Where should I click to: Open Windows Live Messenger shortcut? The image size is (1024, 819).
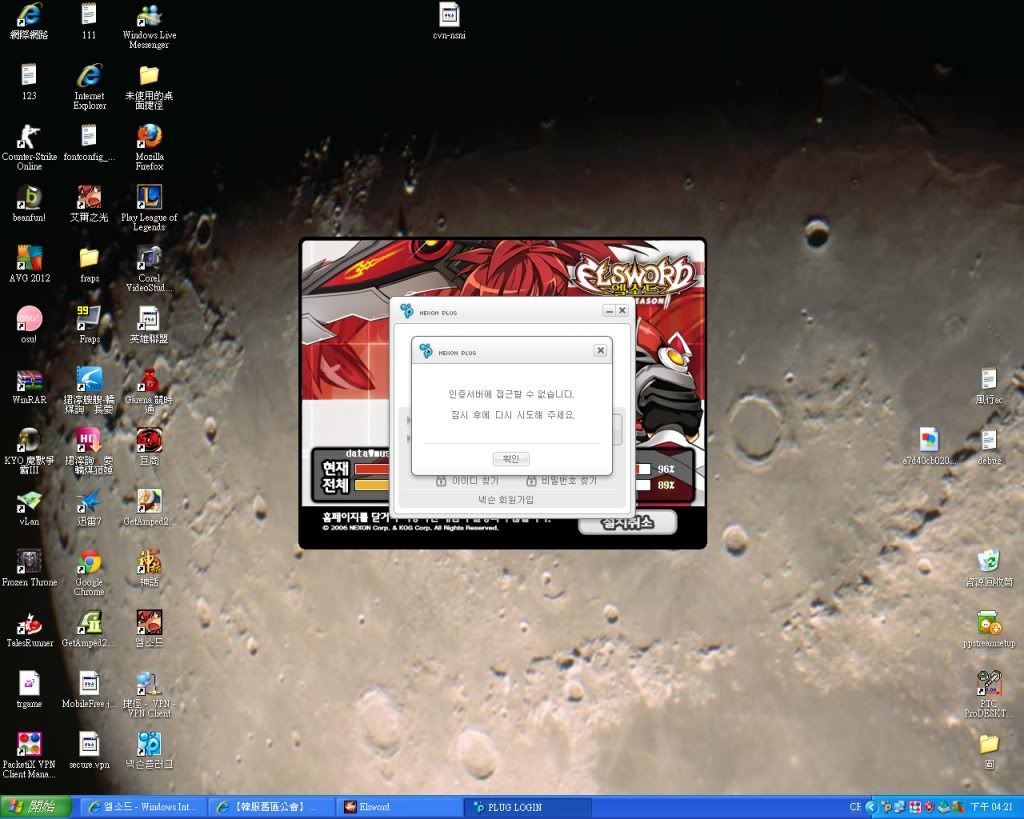[149, 15]
